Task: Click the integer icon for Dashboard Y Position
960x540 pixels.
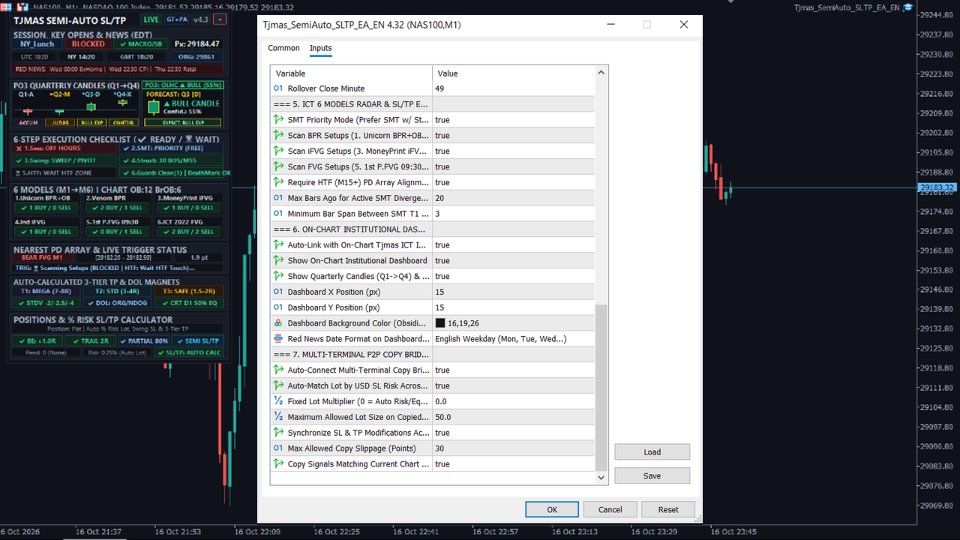Action: [278, 307]
